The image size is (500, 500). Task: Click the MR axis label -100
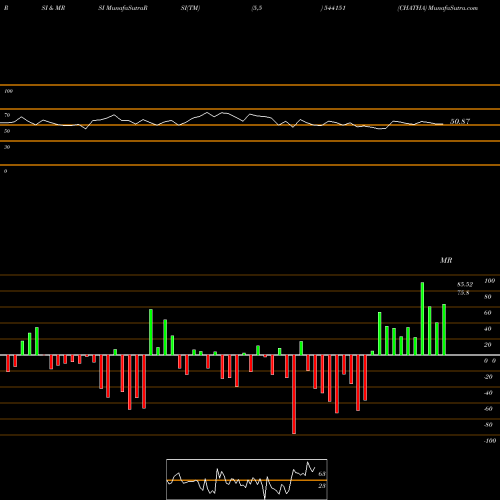tap(490, 441)
